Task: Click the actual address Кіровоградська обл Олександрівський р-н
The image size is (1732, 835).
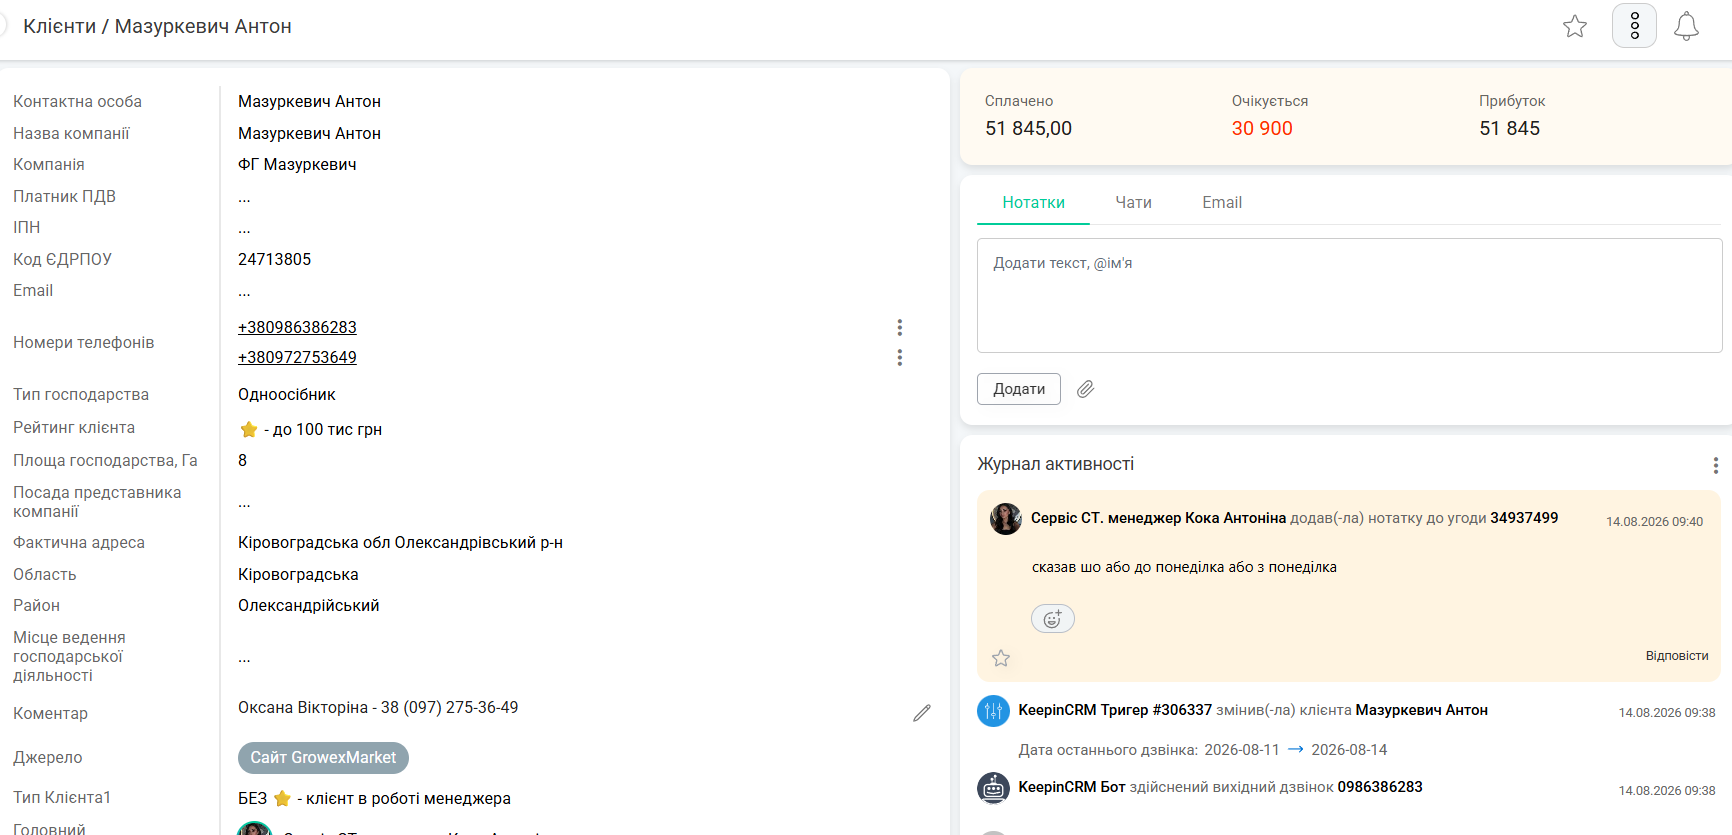Action: [x=400, y=542]
